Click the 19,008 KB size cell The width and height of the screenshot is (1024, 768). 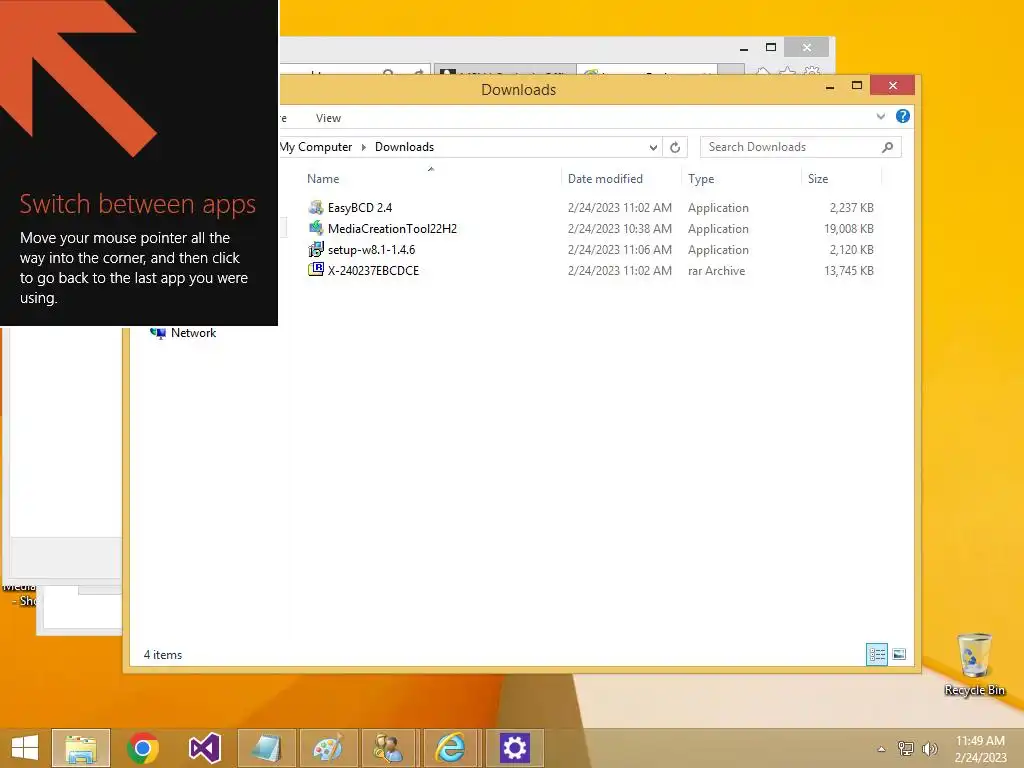pos(848,229)
